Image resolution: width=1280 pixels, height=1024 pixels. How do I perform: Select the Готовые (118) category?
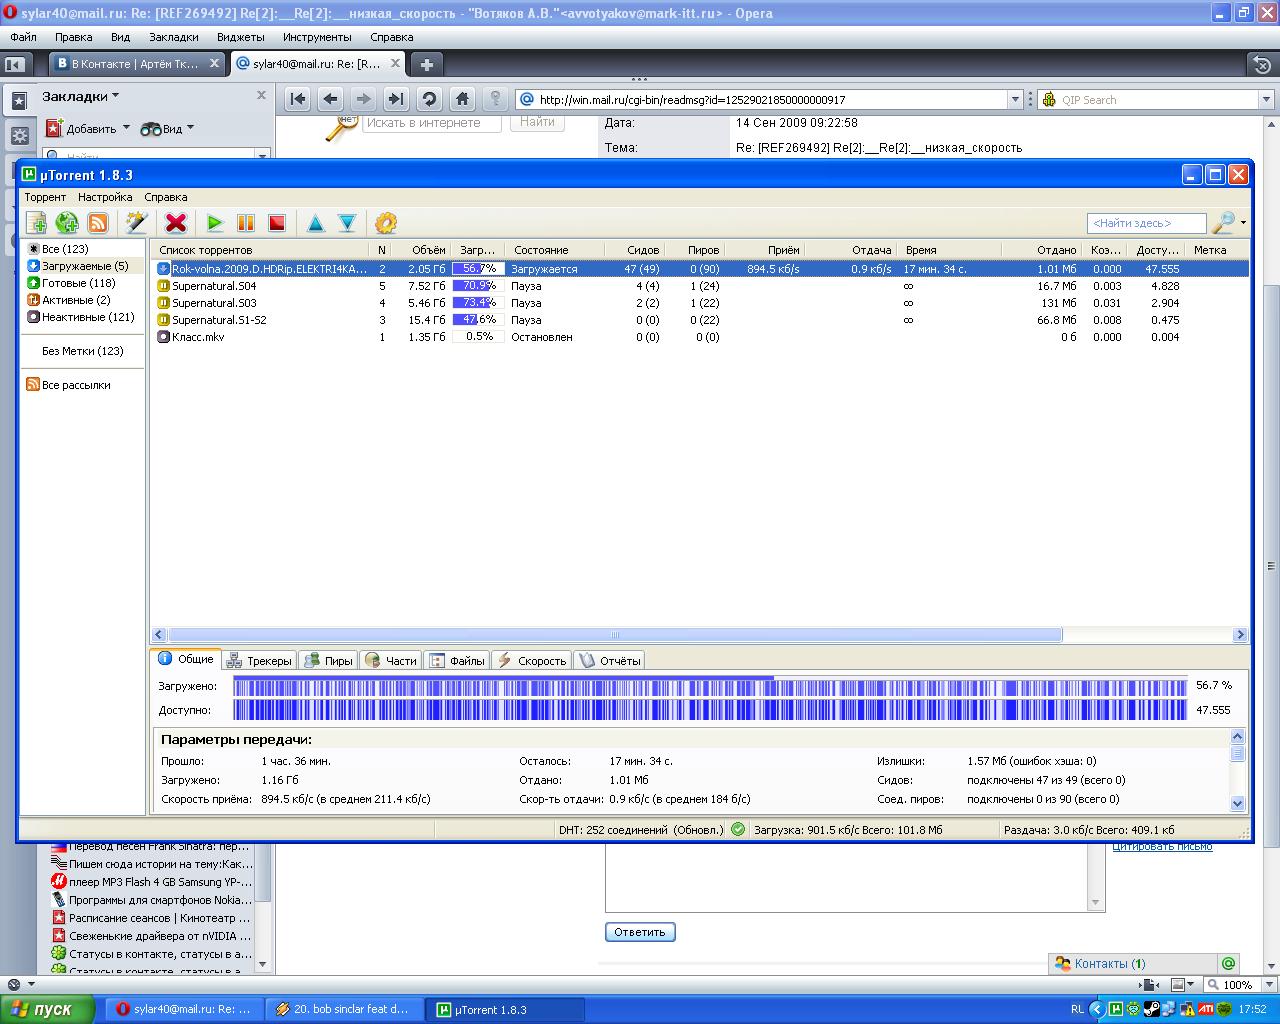tap(78, 283)
